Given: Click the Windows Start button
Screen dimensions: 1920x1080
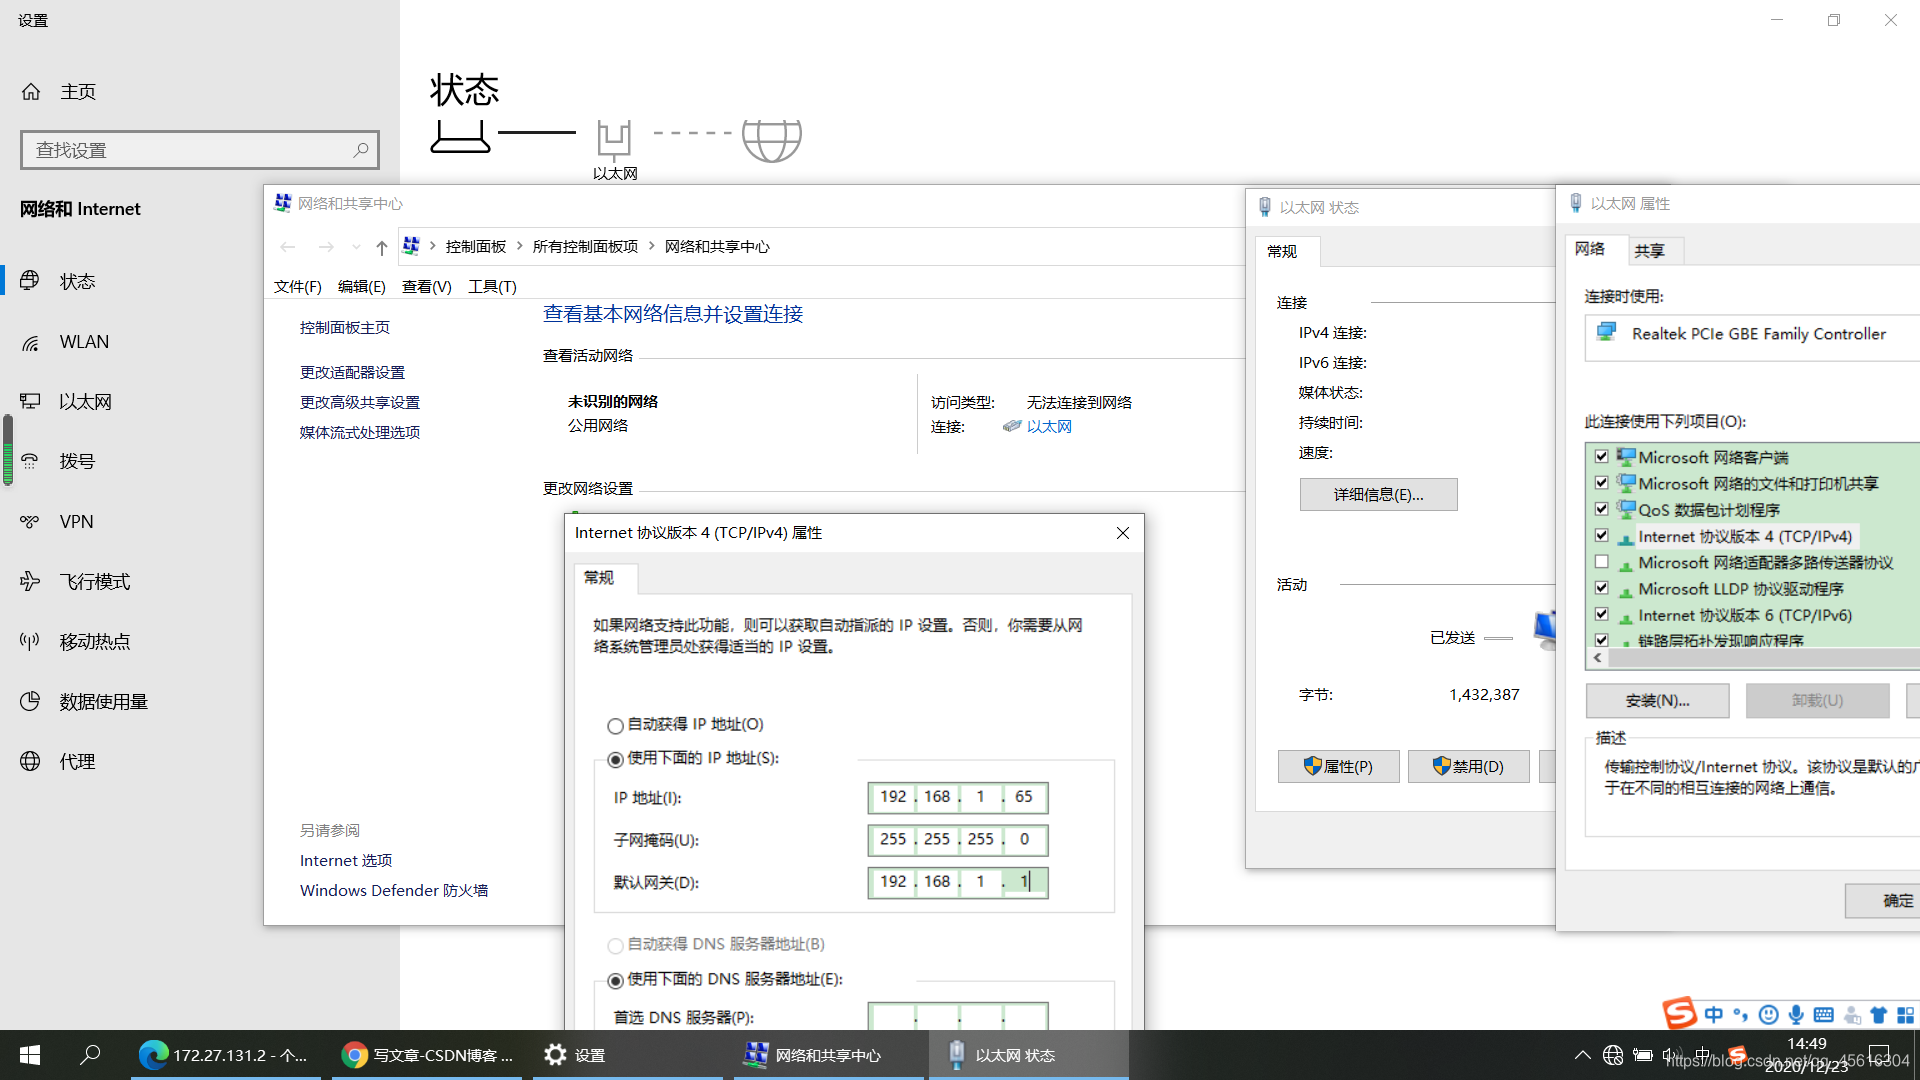Looking at the screenshot, I should coord(30,1055).
